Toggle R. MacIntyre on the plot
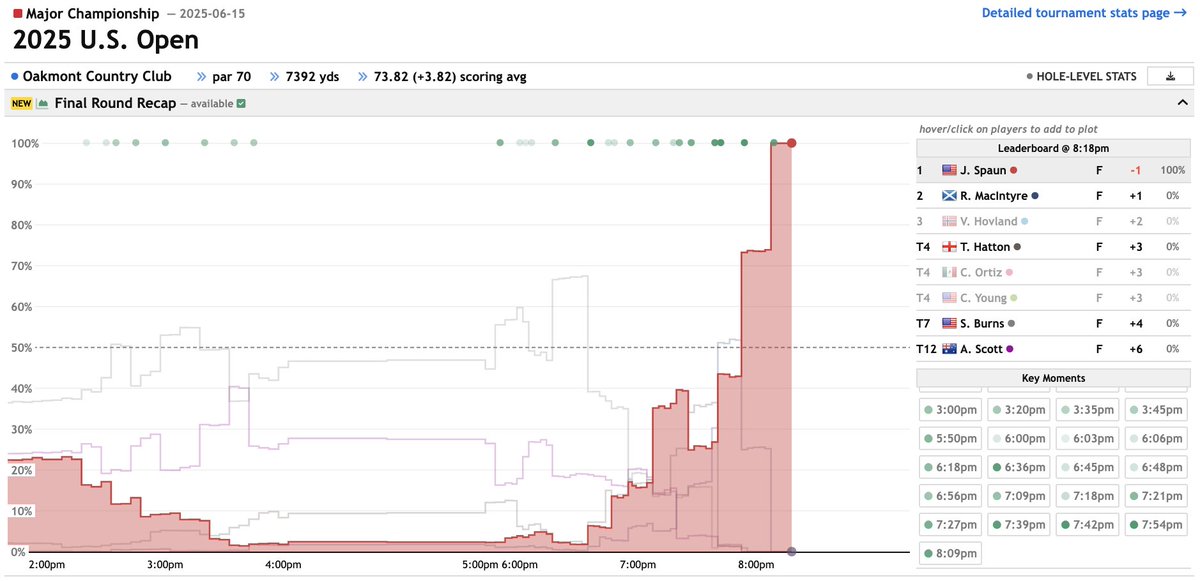This screenshot has height=581, width=1200. click(1053, 196)
